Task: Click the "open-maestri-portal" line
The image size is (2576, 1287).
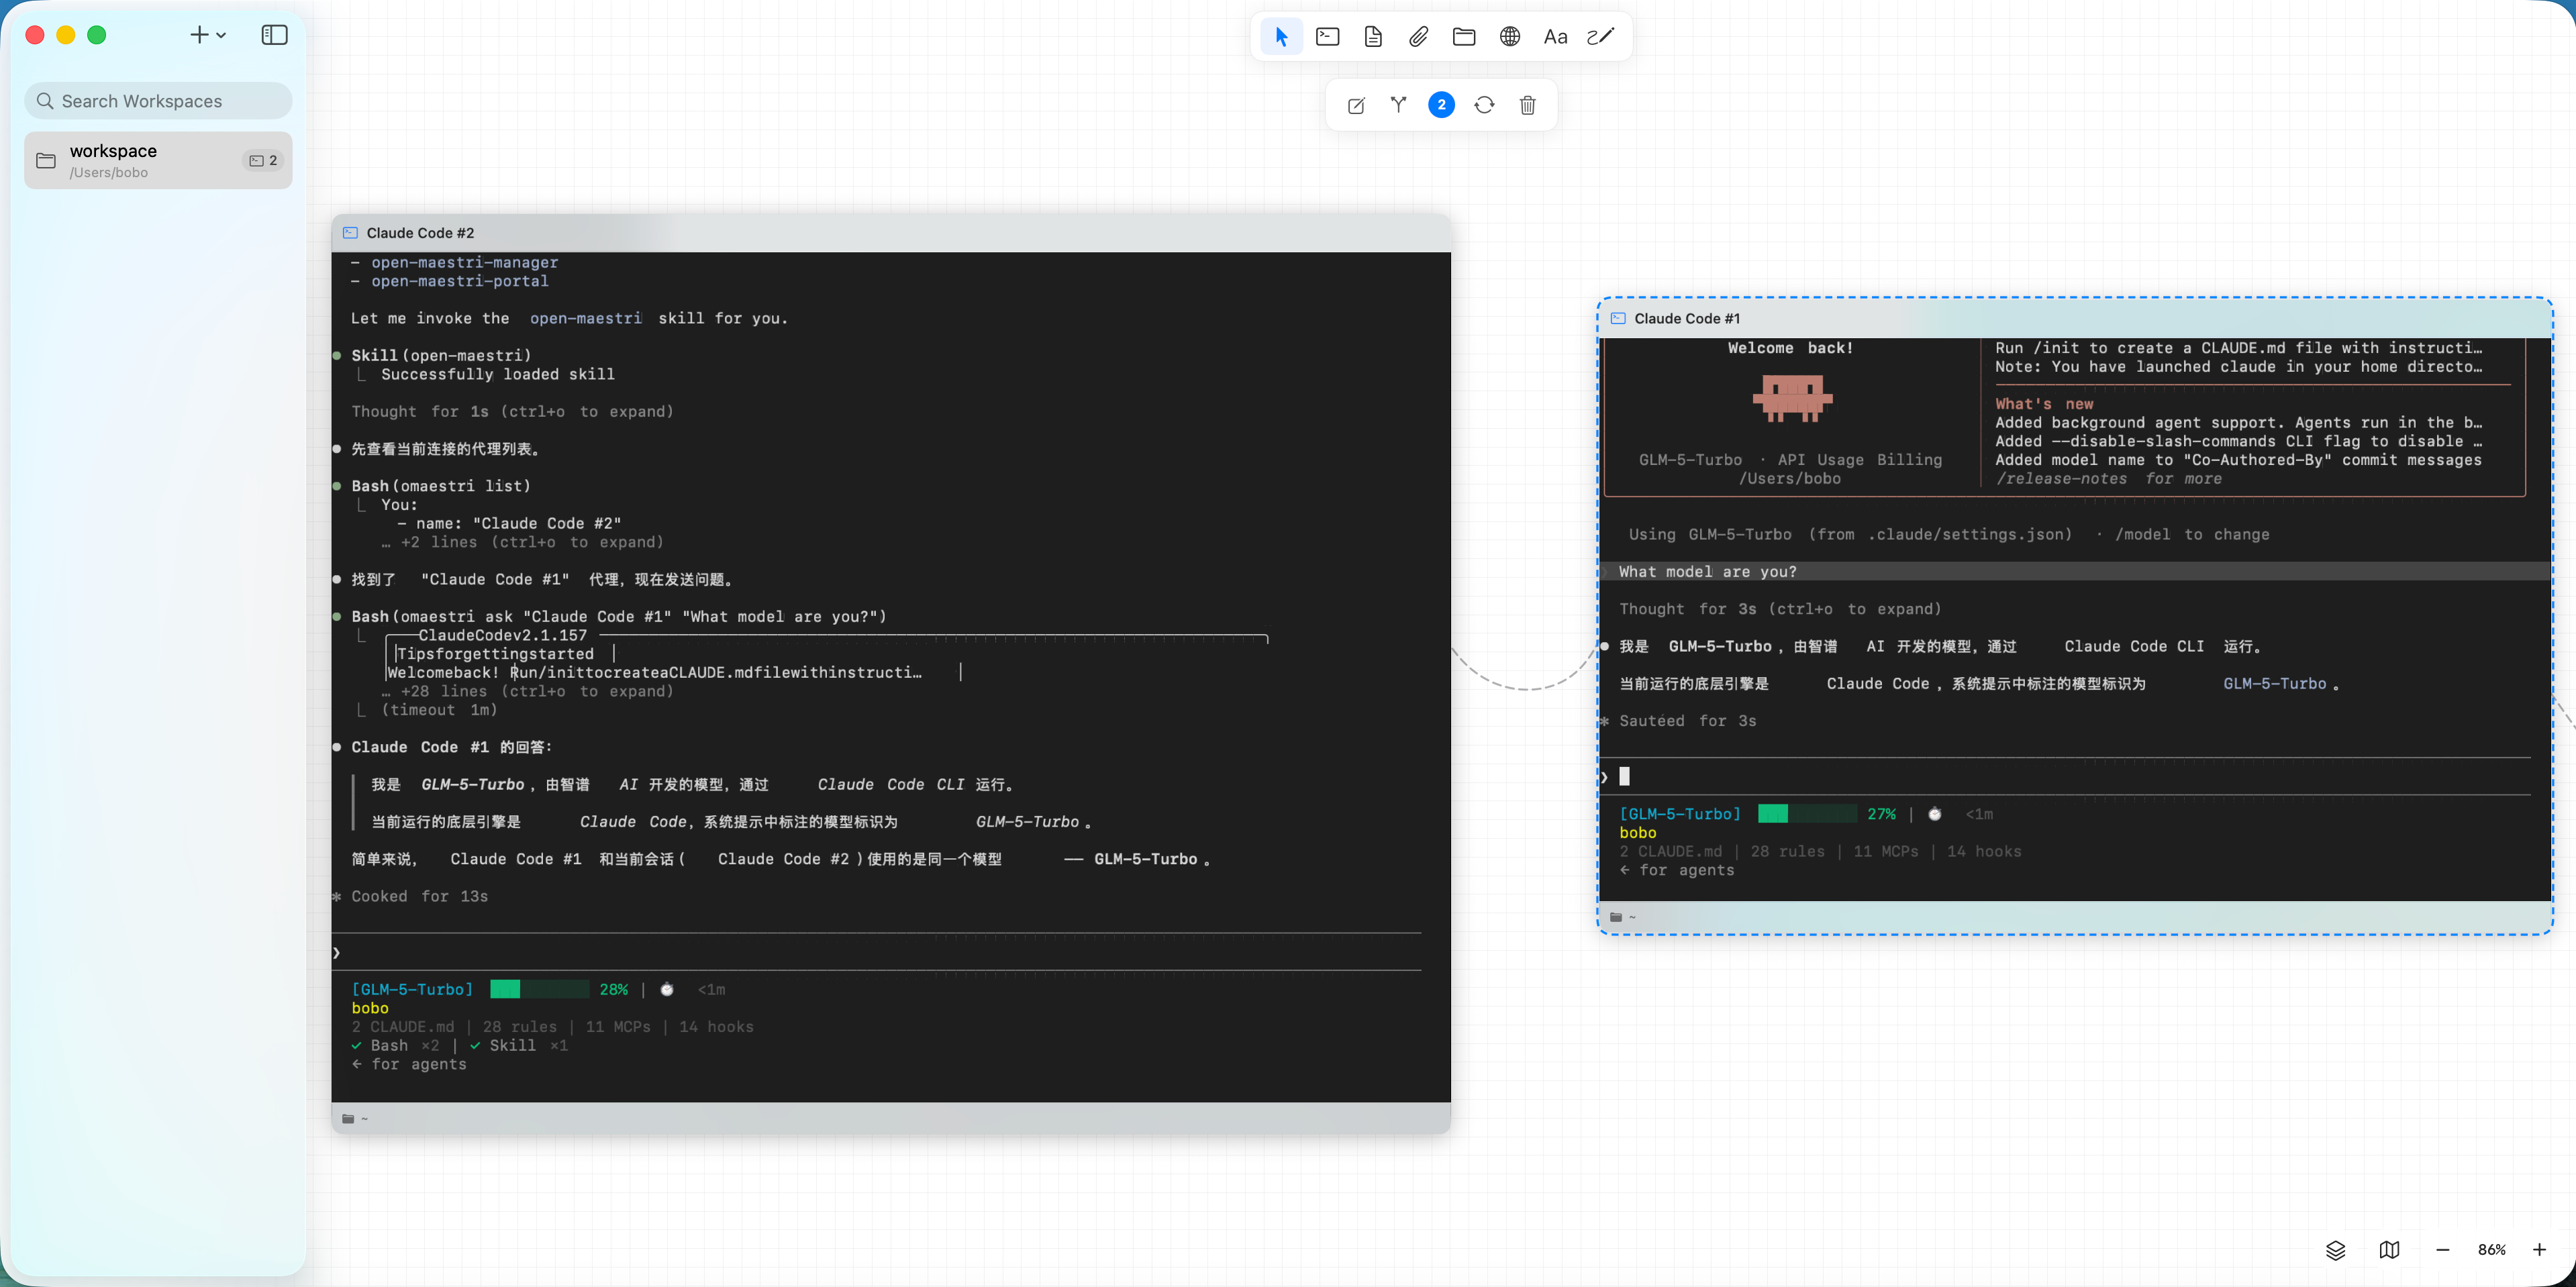Action: [x=459, y=282]
